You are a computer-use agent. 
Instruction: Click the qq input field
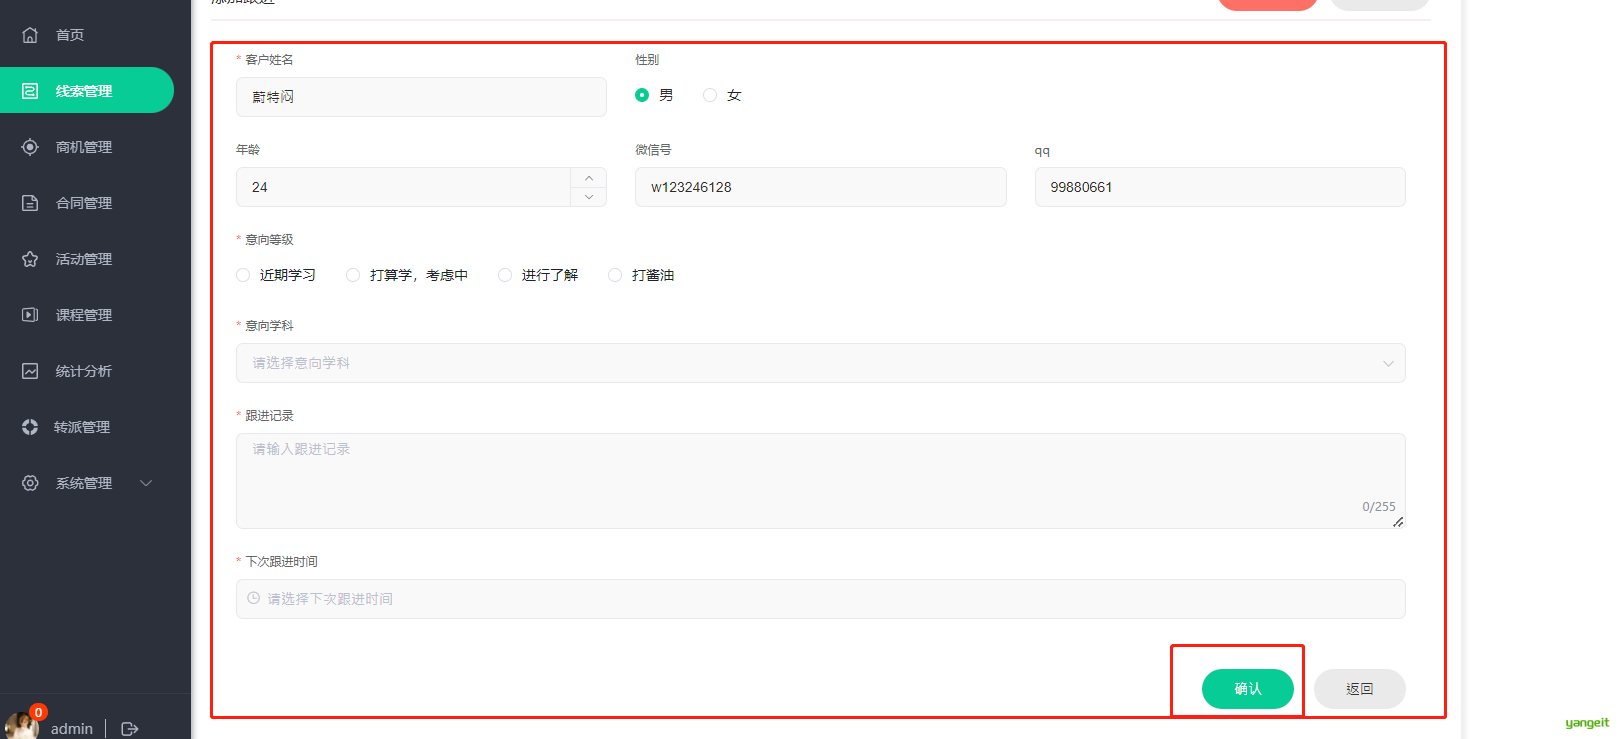tap(1220, 187)
